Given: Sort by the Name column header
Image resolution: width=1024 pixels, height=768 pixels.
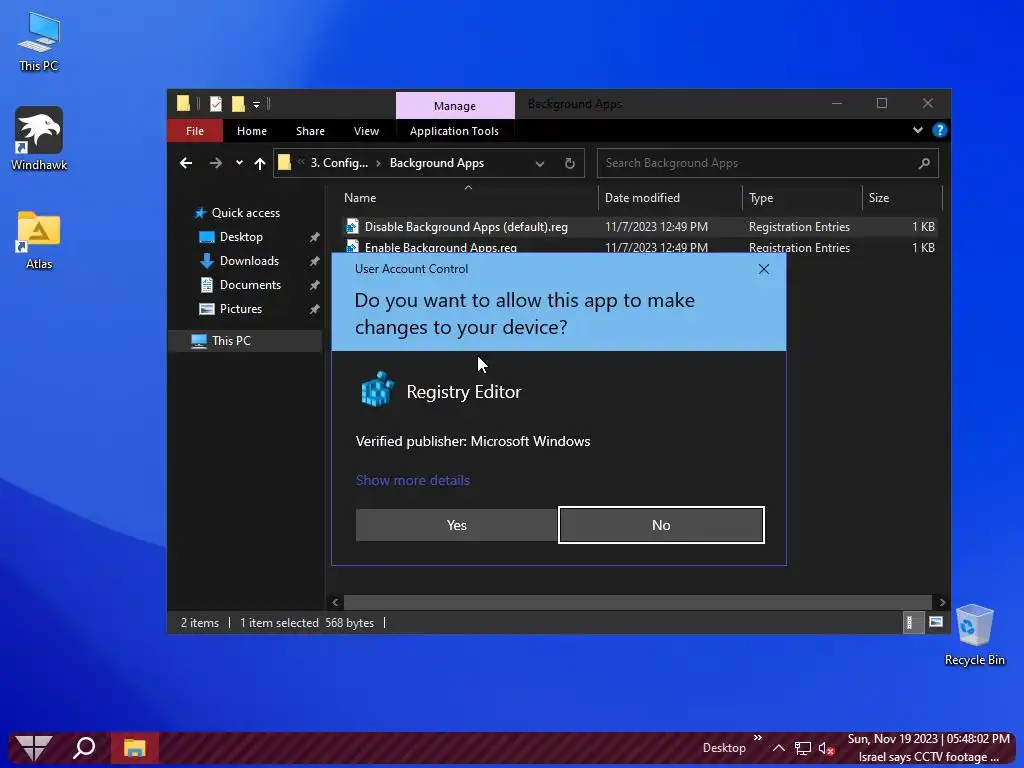Looking at the screenshot, I should (x=467, y=198).
